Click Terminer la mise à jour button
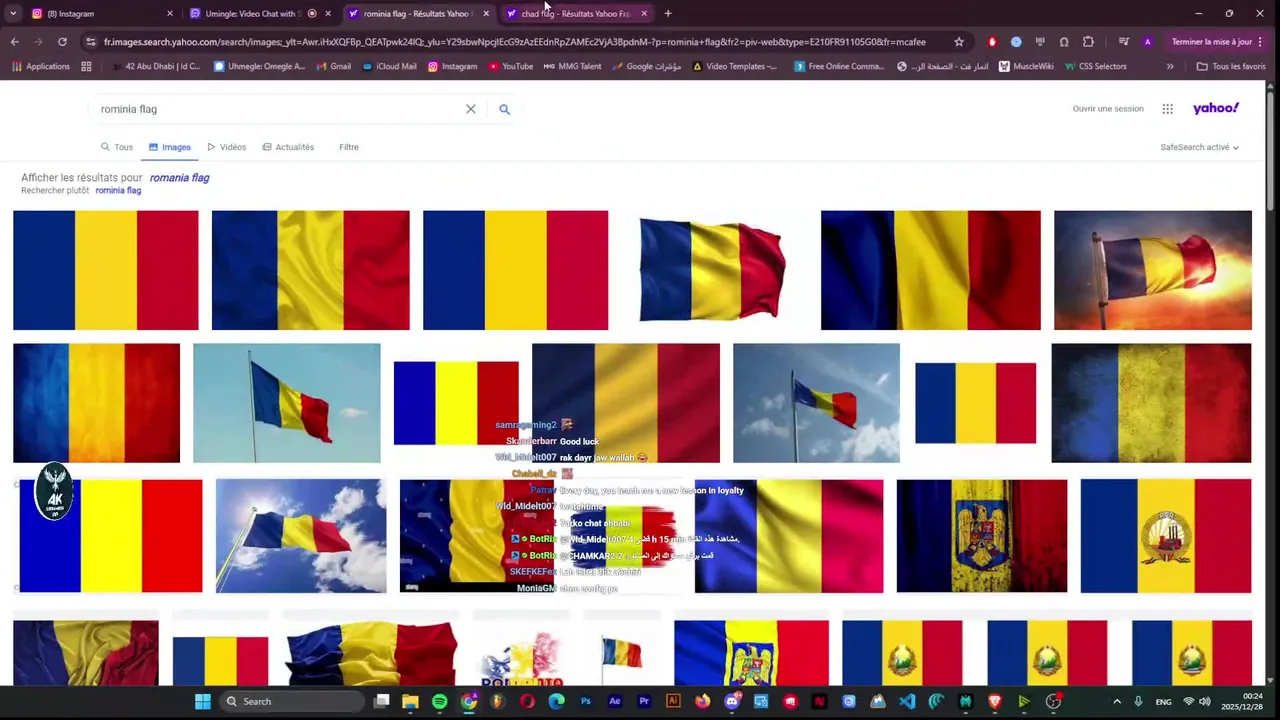The width and height of the screenshot is (1280, 720). tap(1216, 42)
